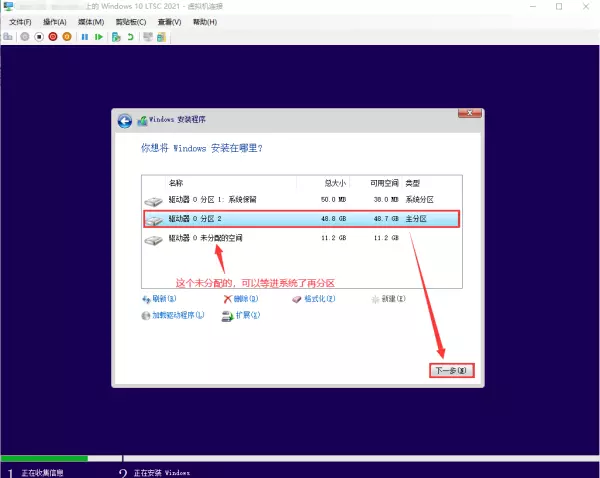Turn off the VM with the stop icon
Screen dimensions: 600x478
[x=39, y=37]
